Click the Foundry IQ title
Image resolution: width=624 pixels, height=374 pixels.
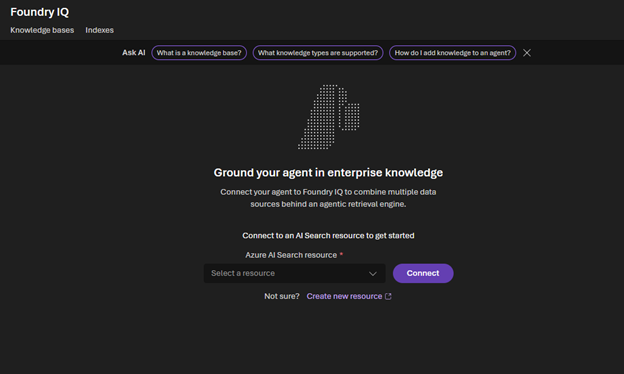(40, 12)
